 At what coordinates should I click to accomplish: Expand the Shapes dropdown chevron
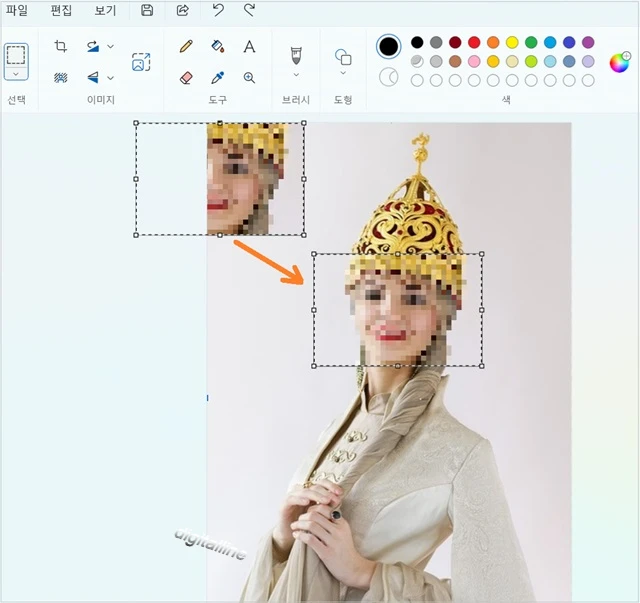(343, 73)
